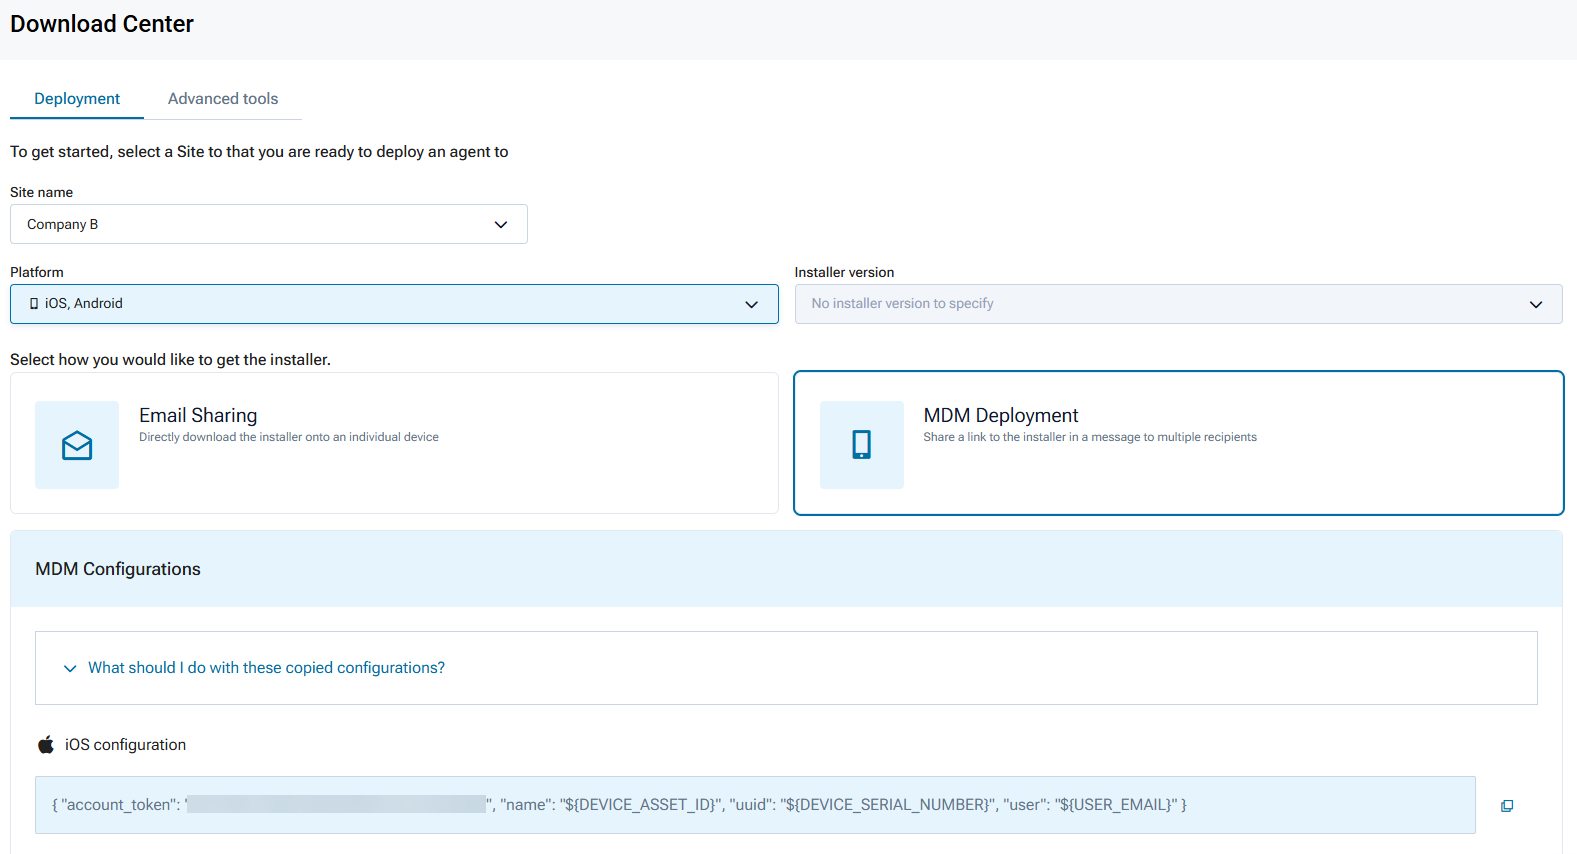Viewport: 1577px width, 854px height.
Task: Click 'Select how you would like to get the installer.'
Action: 170,360
